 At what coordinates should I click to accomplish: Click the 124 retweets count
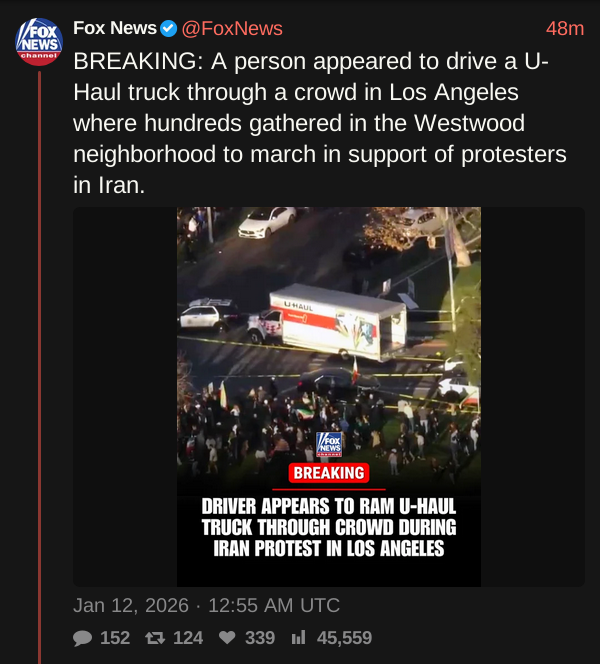[188, 638]
